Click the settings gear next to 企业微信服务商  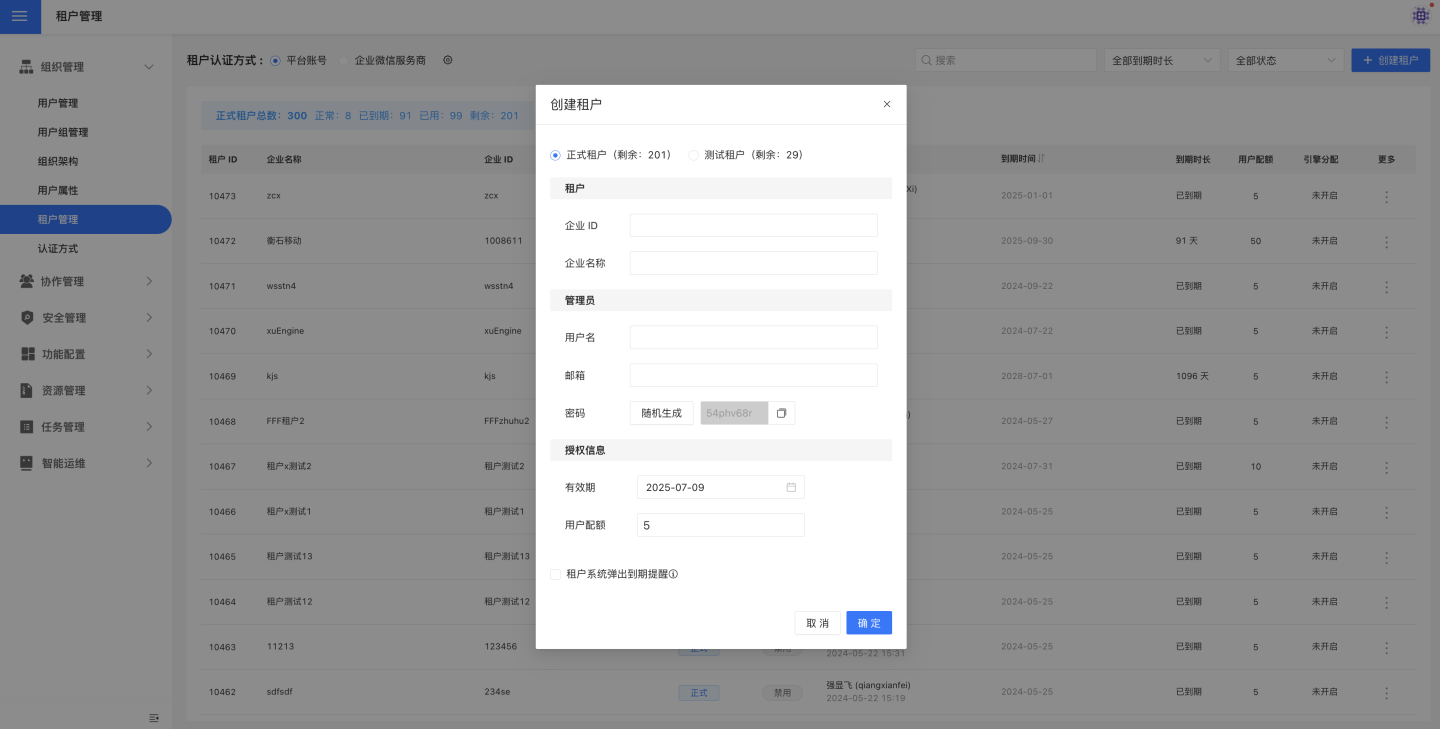[448, 60]
